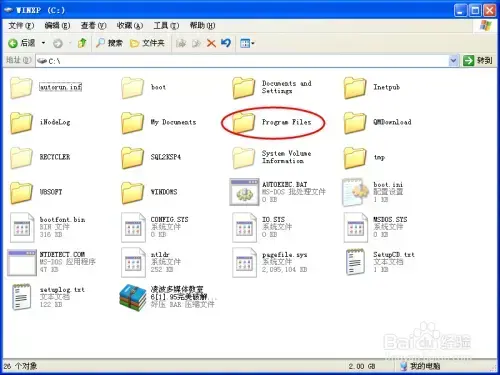Select the pagefile.sys file icon
This screenshot has width=500, height=375.
point(245,263)
